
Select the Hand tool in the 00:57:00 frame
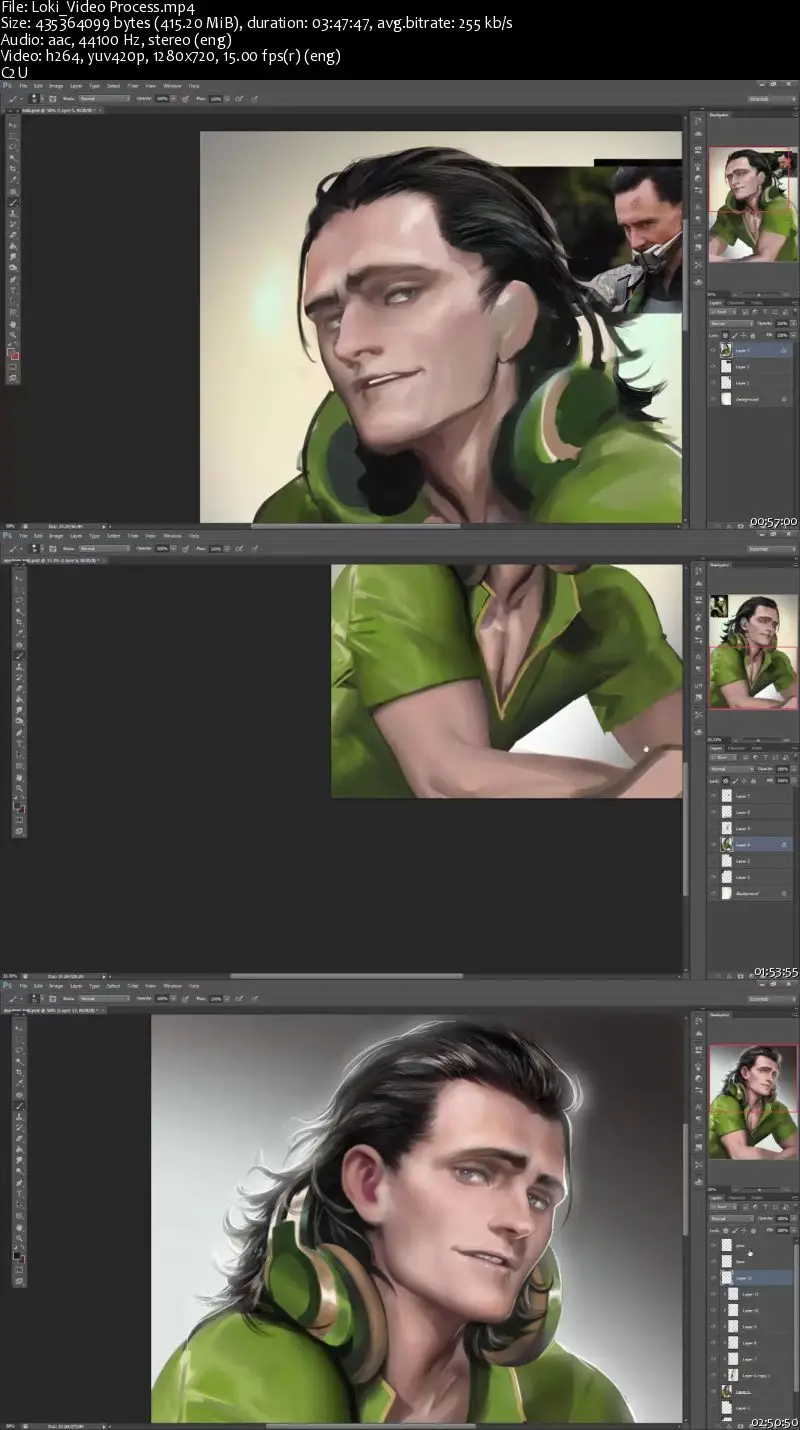point(13,323)
